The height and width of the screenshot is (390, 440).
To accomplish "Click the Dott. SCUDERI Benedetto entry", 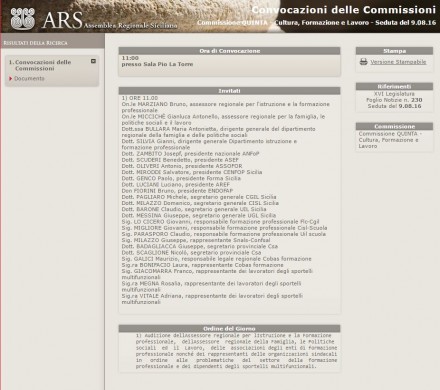I will (x=180, y=160).
